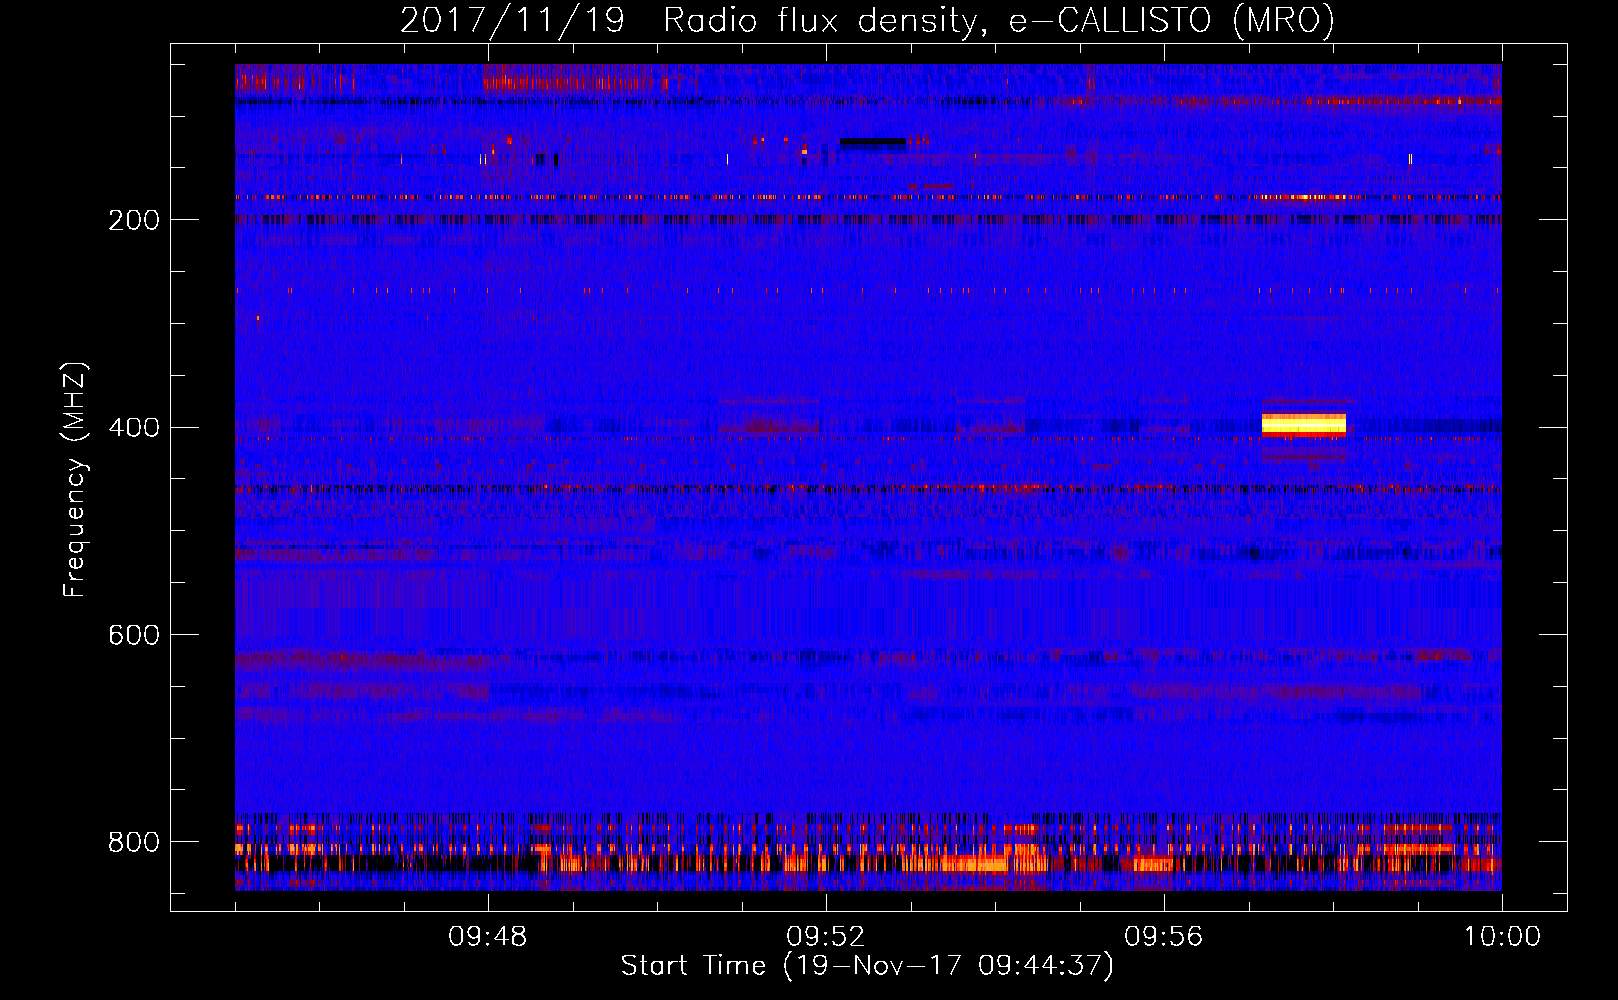Click the "Start Time (19-Nov-17 09:44:37)" label

pos(867,966)
